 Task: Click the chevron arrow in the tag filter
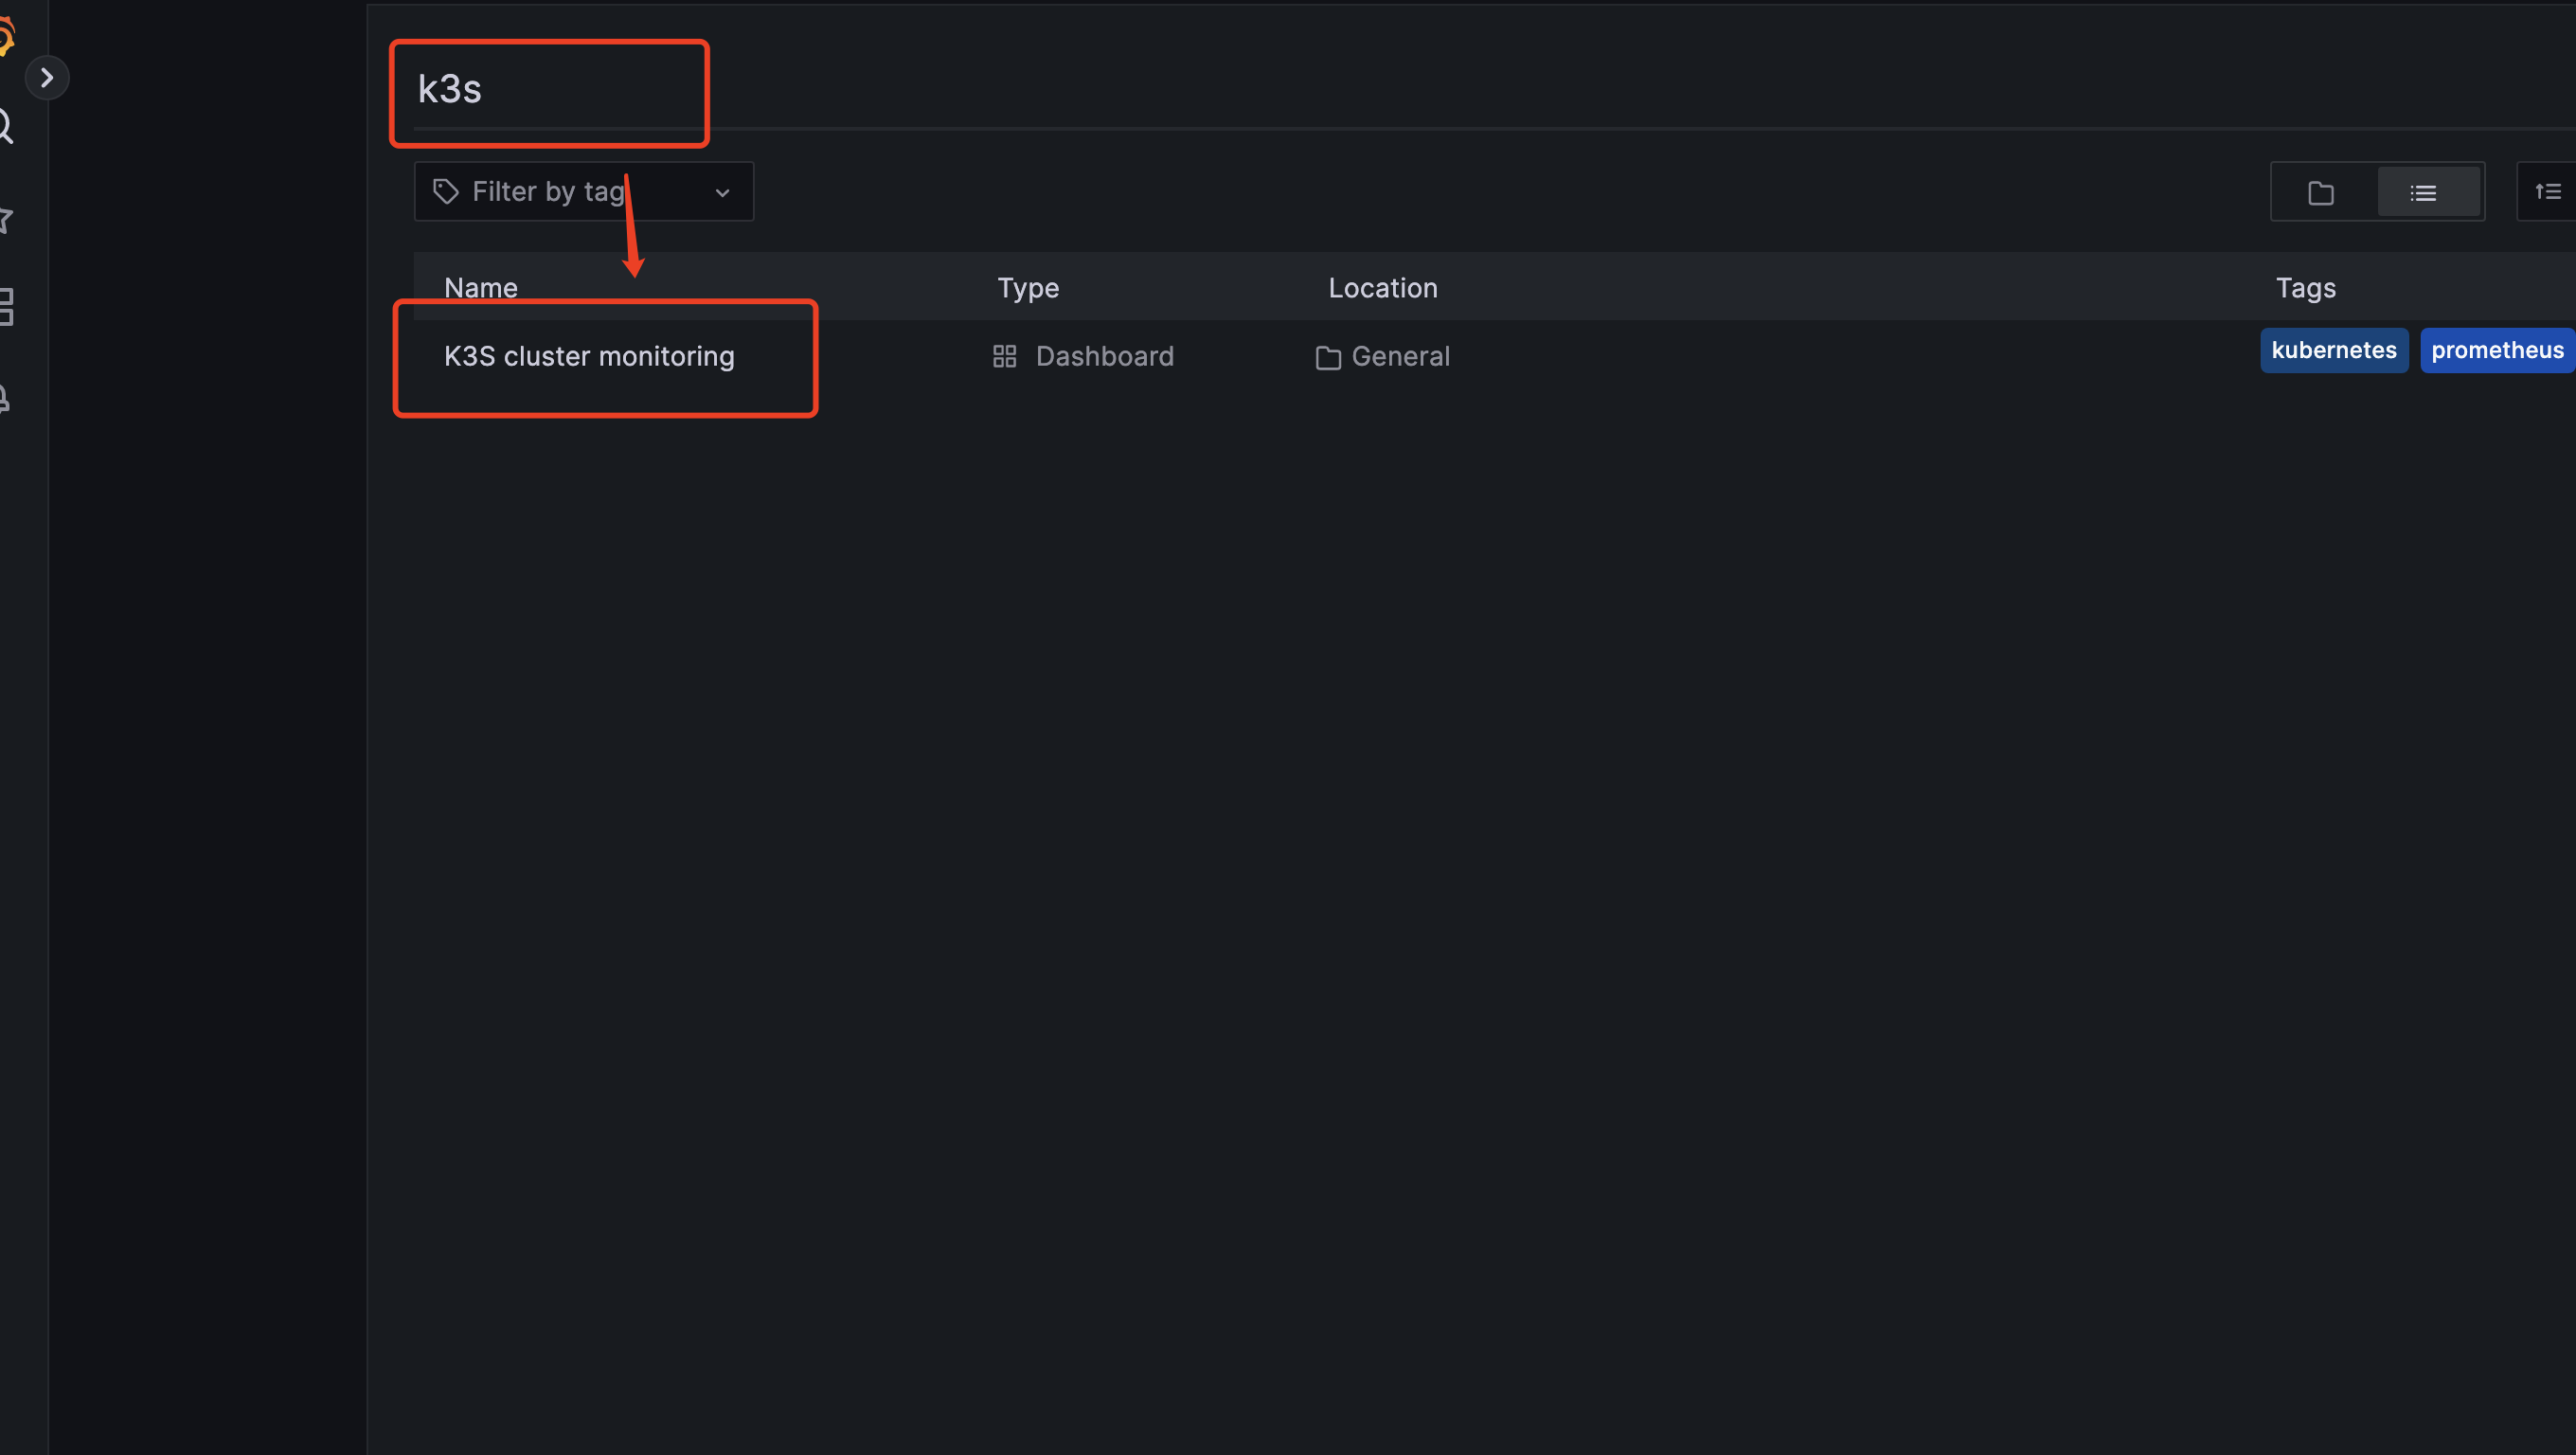(722, 192)
